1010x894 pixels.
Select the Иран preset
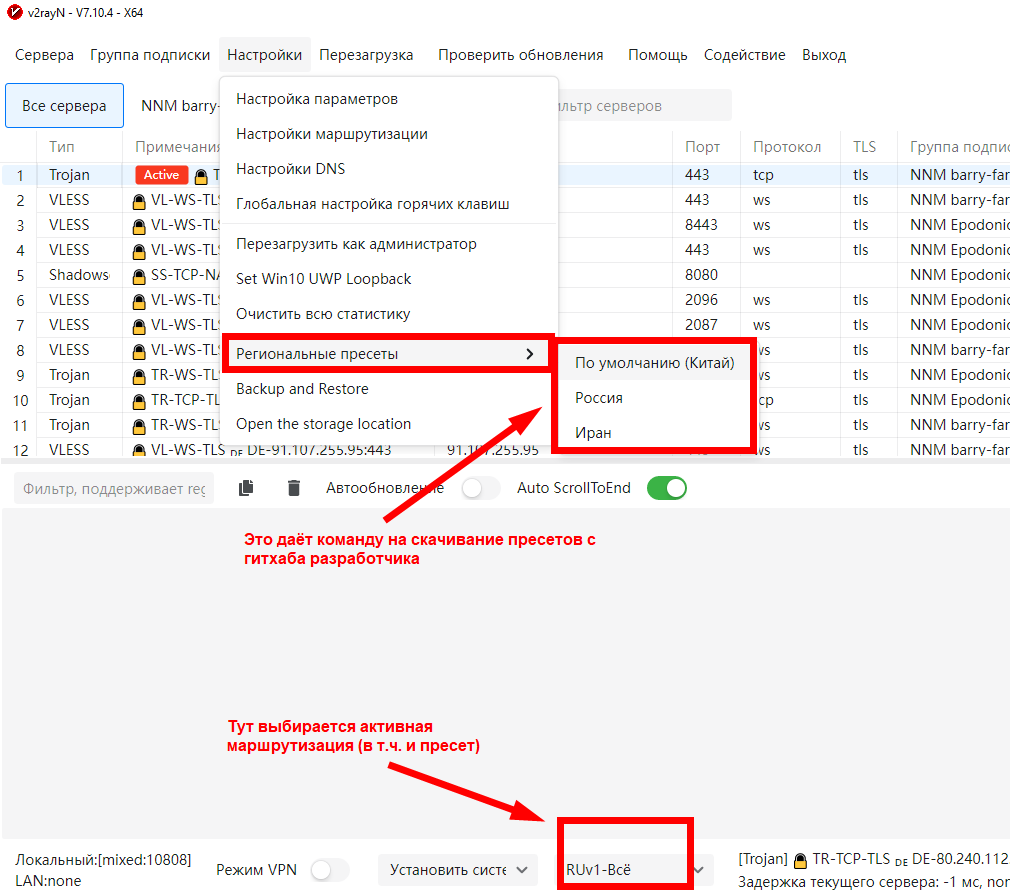click(x=654, y=433)
